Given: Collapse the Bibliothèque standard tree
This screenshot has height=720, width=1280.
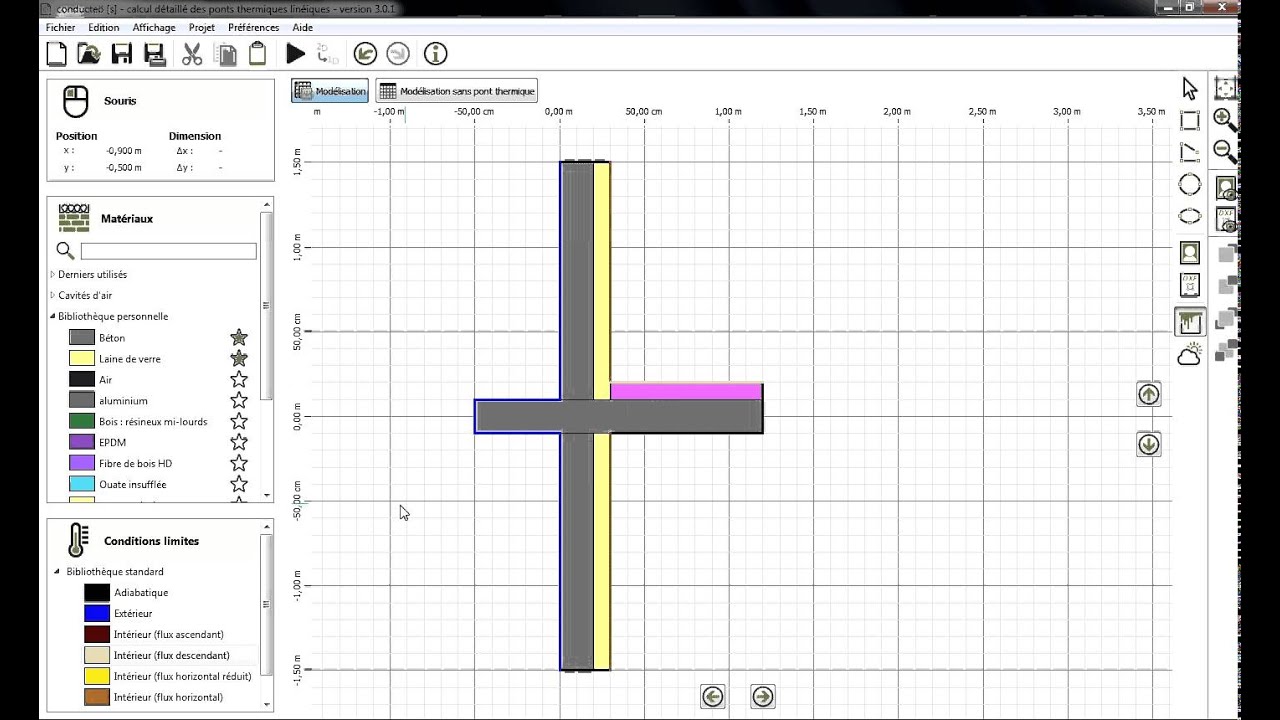Looking at the screenshot, I should [x=57, y=572].
